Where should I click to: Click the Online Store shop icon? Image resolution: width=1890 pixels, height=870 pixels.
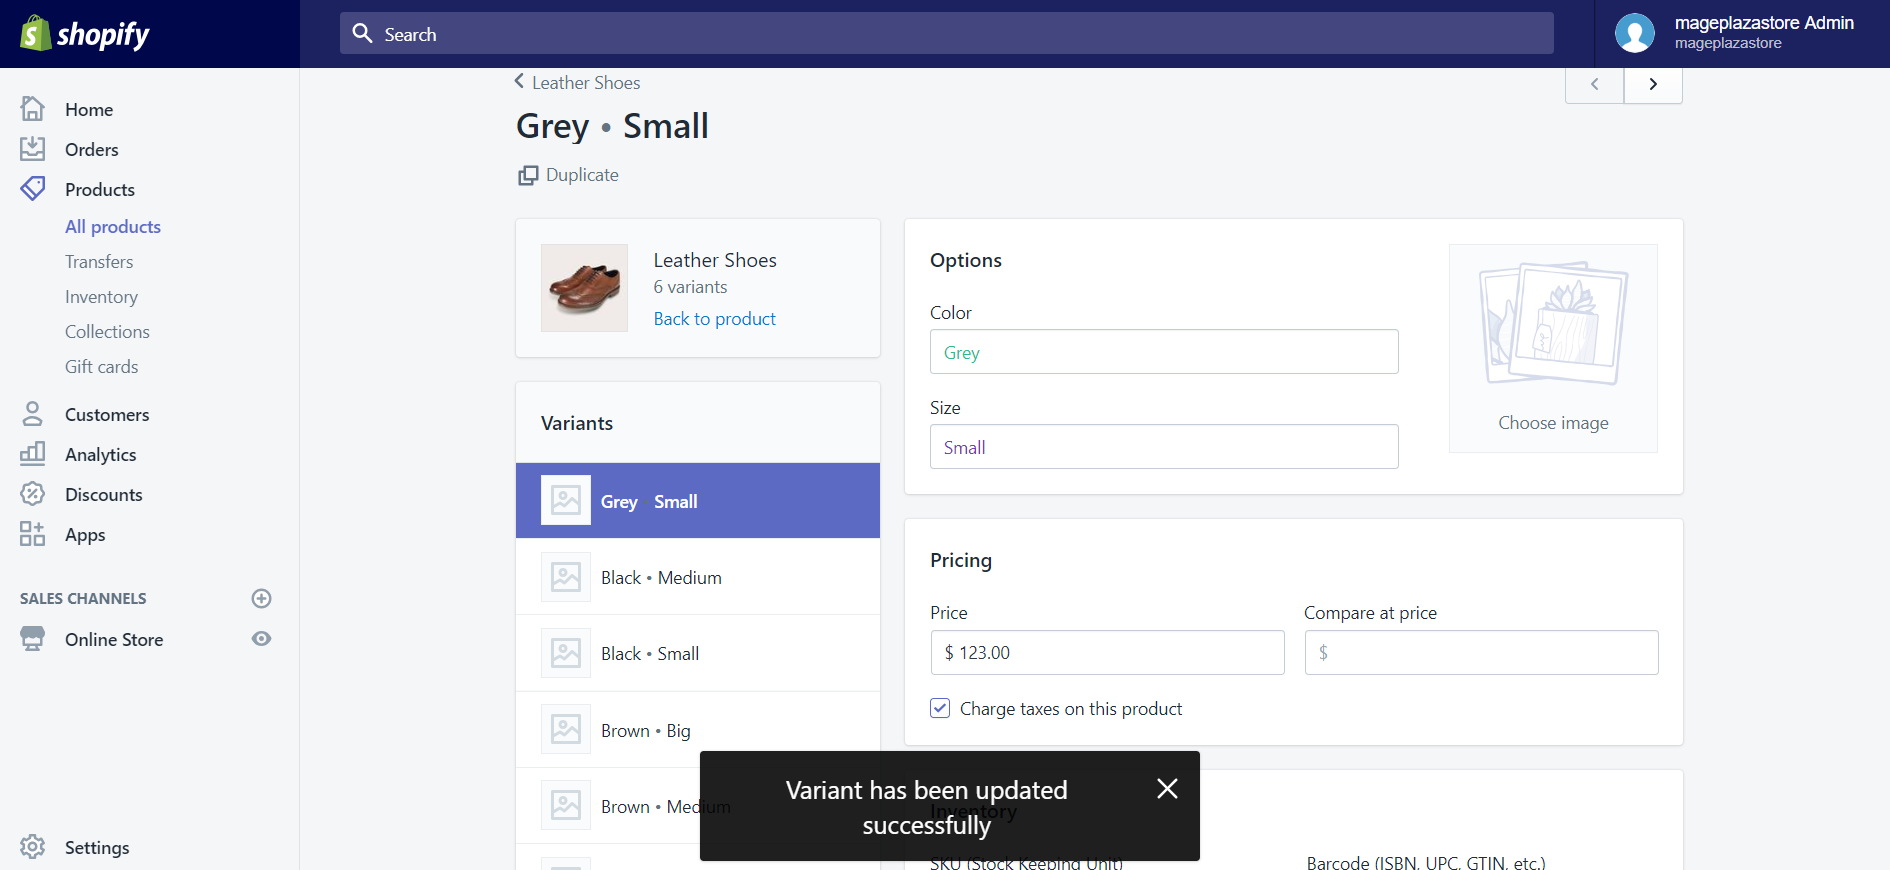pos(33,639)
